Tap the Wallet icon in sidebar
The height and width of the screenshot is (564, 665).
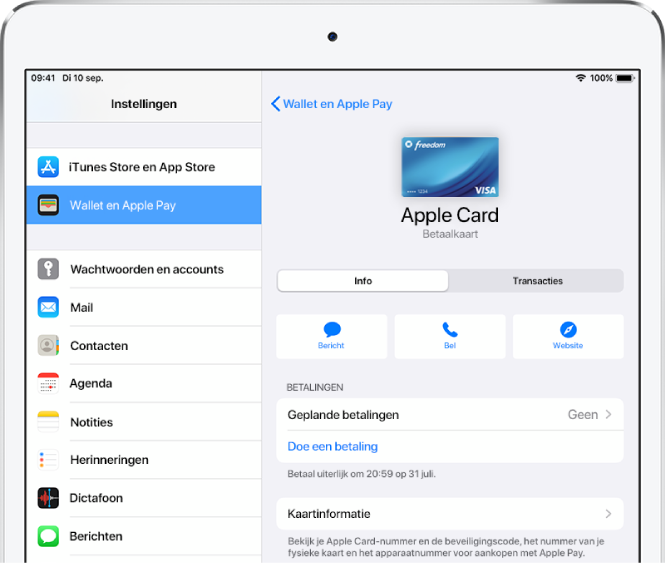pyautogui.click(x=48, y=205)
